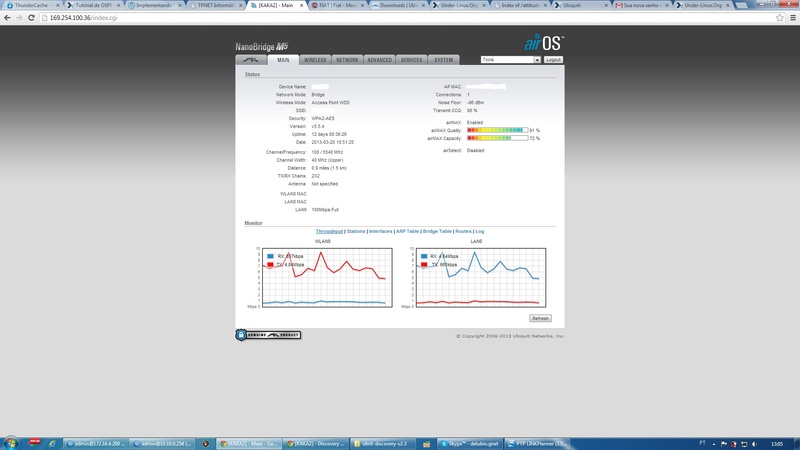
Task: Open the Windows Start menu
Action: [x=10, y=443]
